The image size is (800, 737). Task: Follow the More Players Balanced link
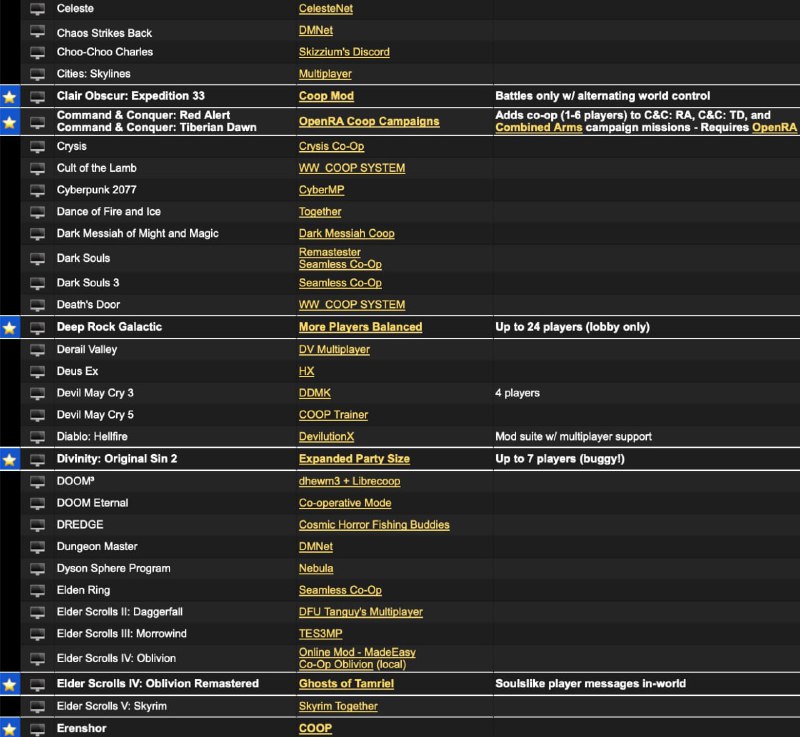click(x=360, y=327)
